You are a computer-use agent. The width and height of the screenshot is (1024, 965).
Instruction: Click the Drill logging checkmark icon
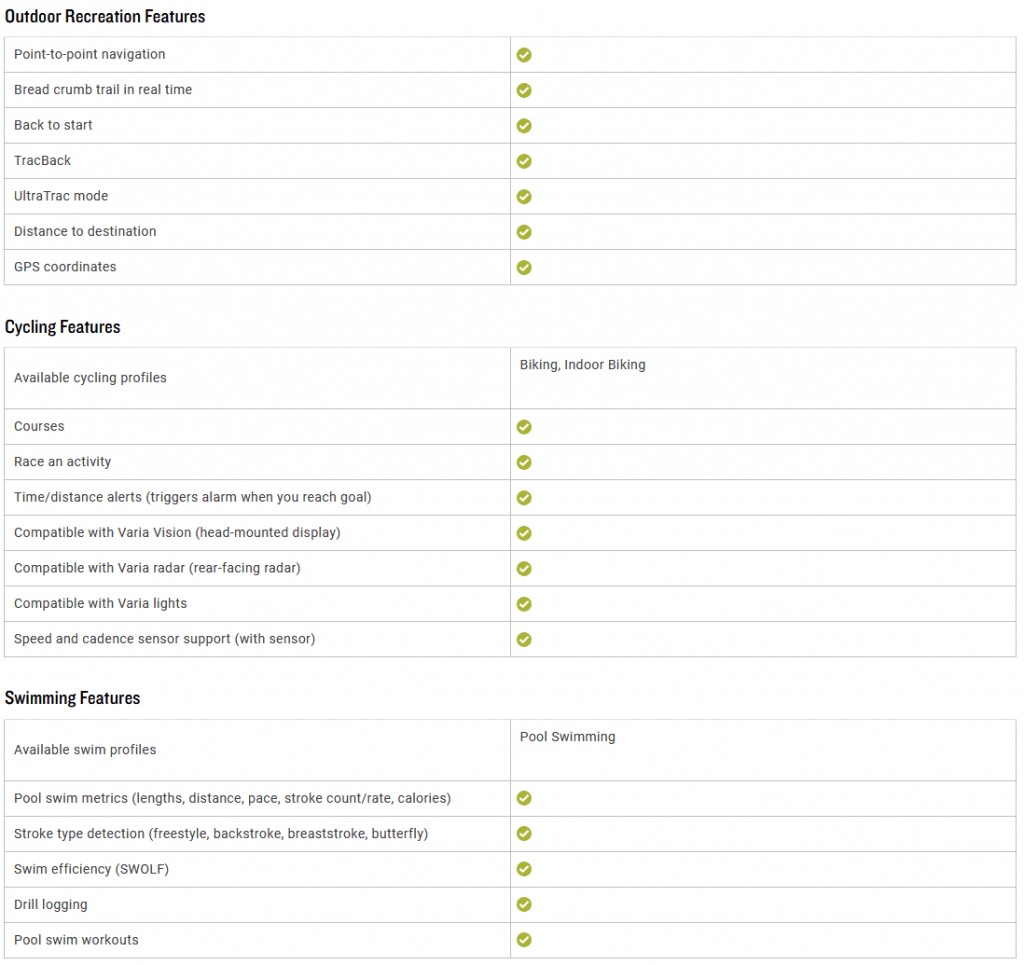coord(524,904)
